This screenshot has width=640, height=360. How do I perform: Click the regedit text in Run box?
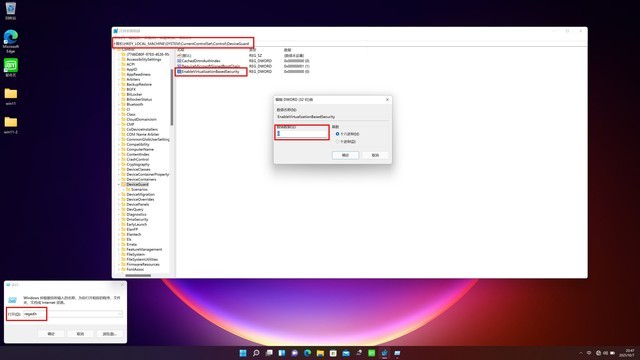click(x=31, y=314)
